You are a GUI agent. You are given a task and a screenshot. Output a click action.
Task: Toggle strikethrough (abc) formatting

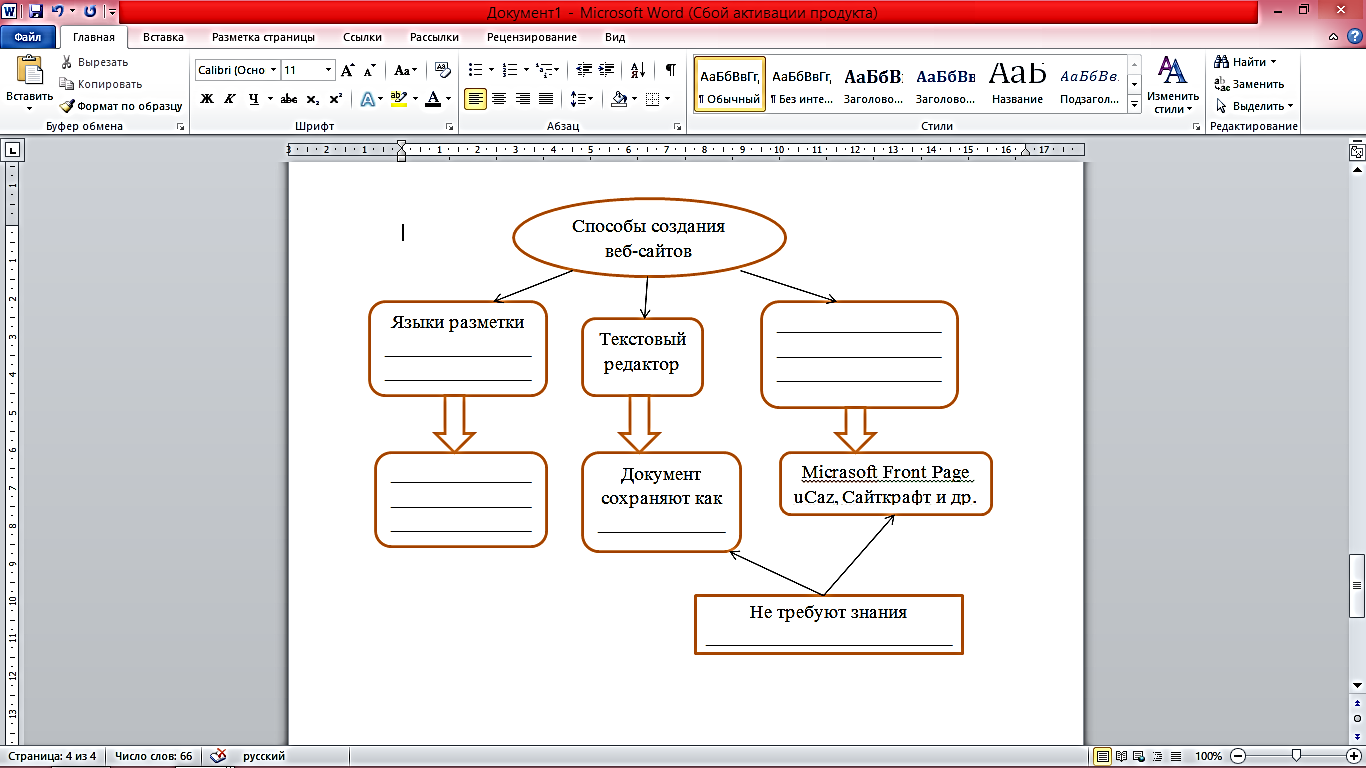tap(289, 98)
